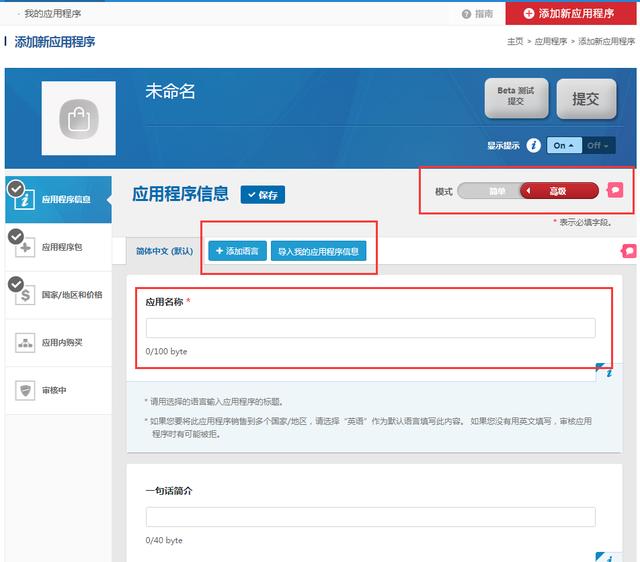
Task: Click the info icon in 应用程序信息 sidebar item
Action: 24,200
